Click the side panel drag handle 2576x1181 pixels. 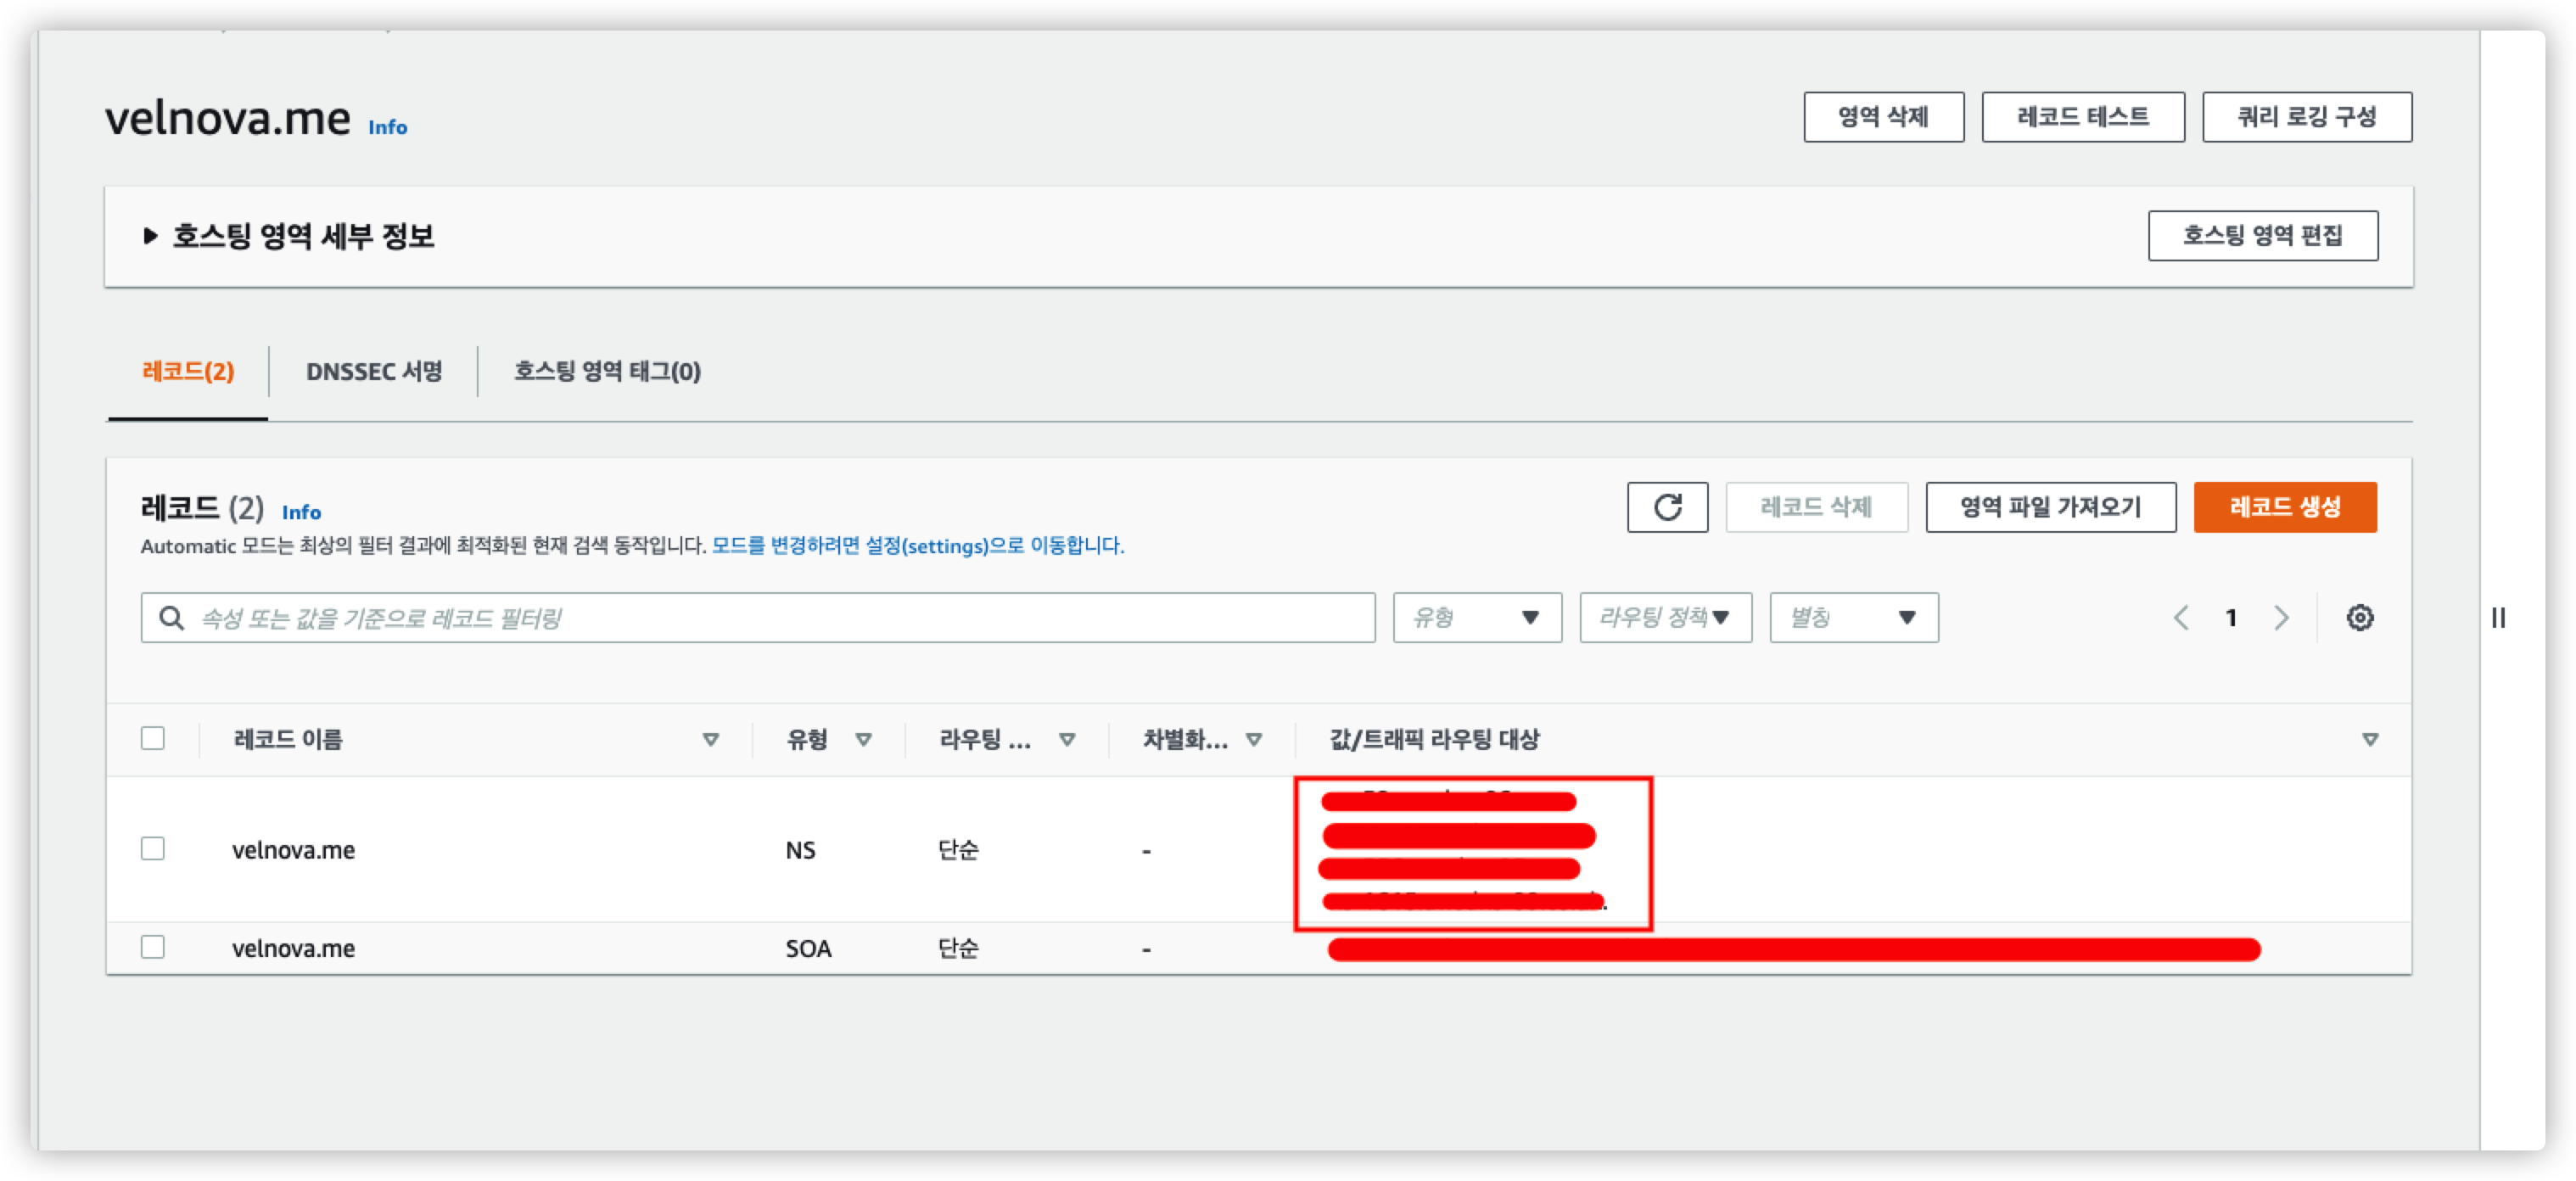(2498, 618)
